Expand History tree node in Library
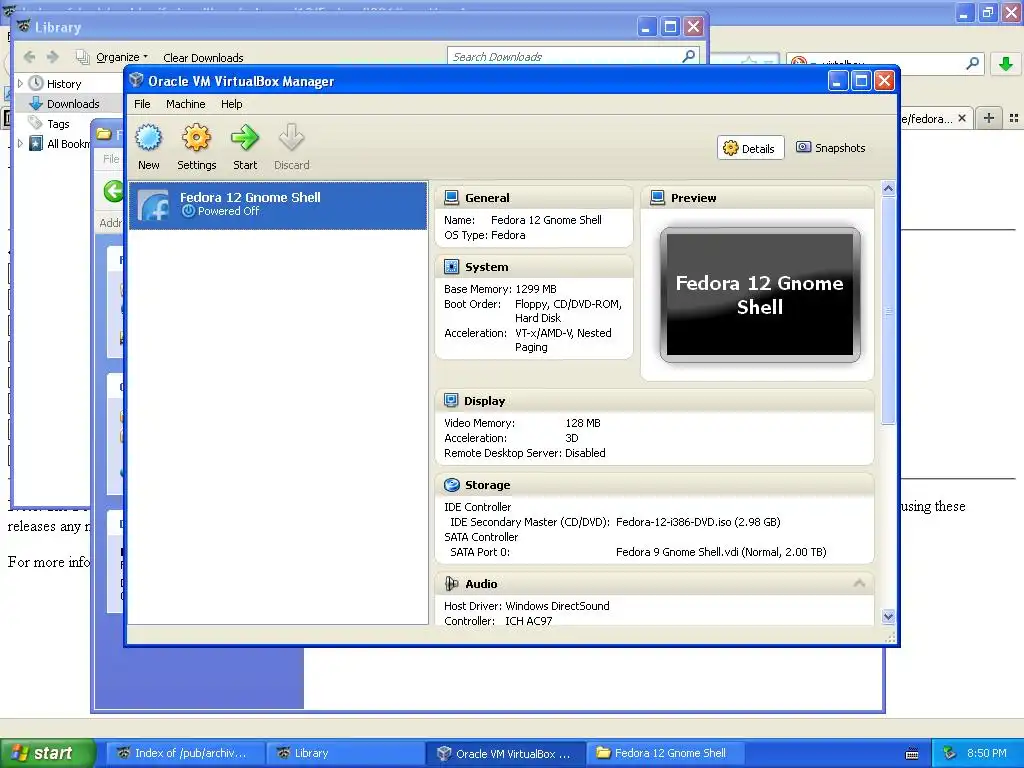This screenshot has width=1024, height=768. point(20,84)
